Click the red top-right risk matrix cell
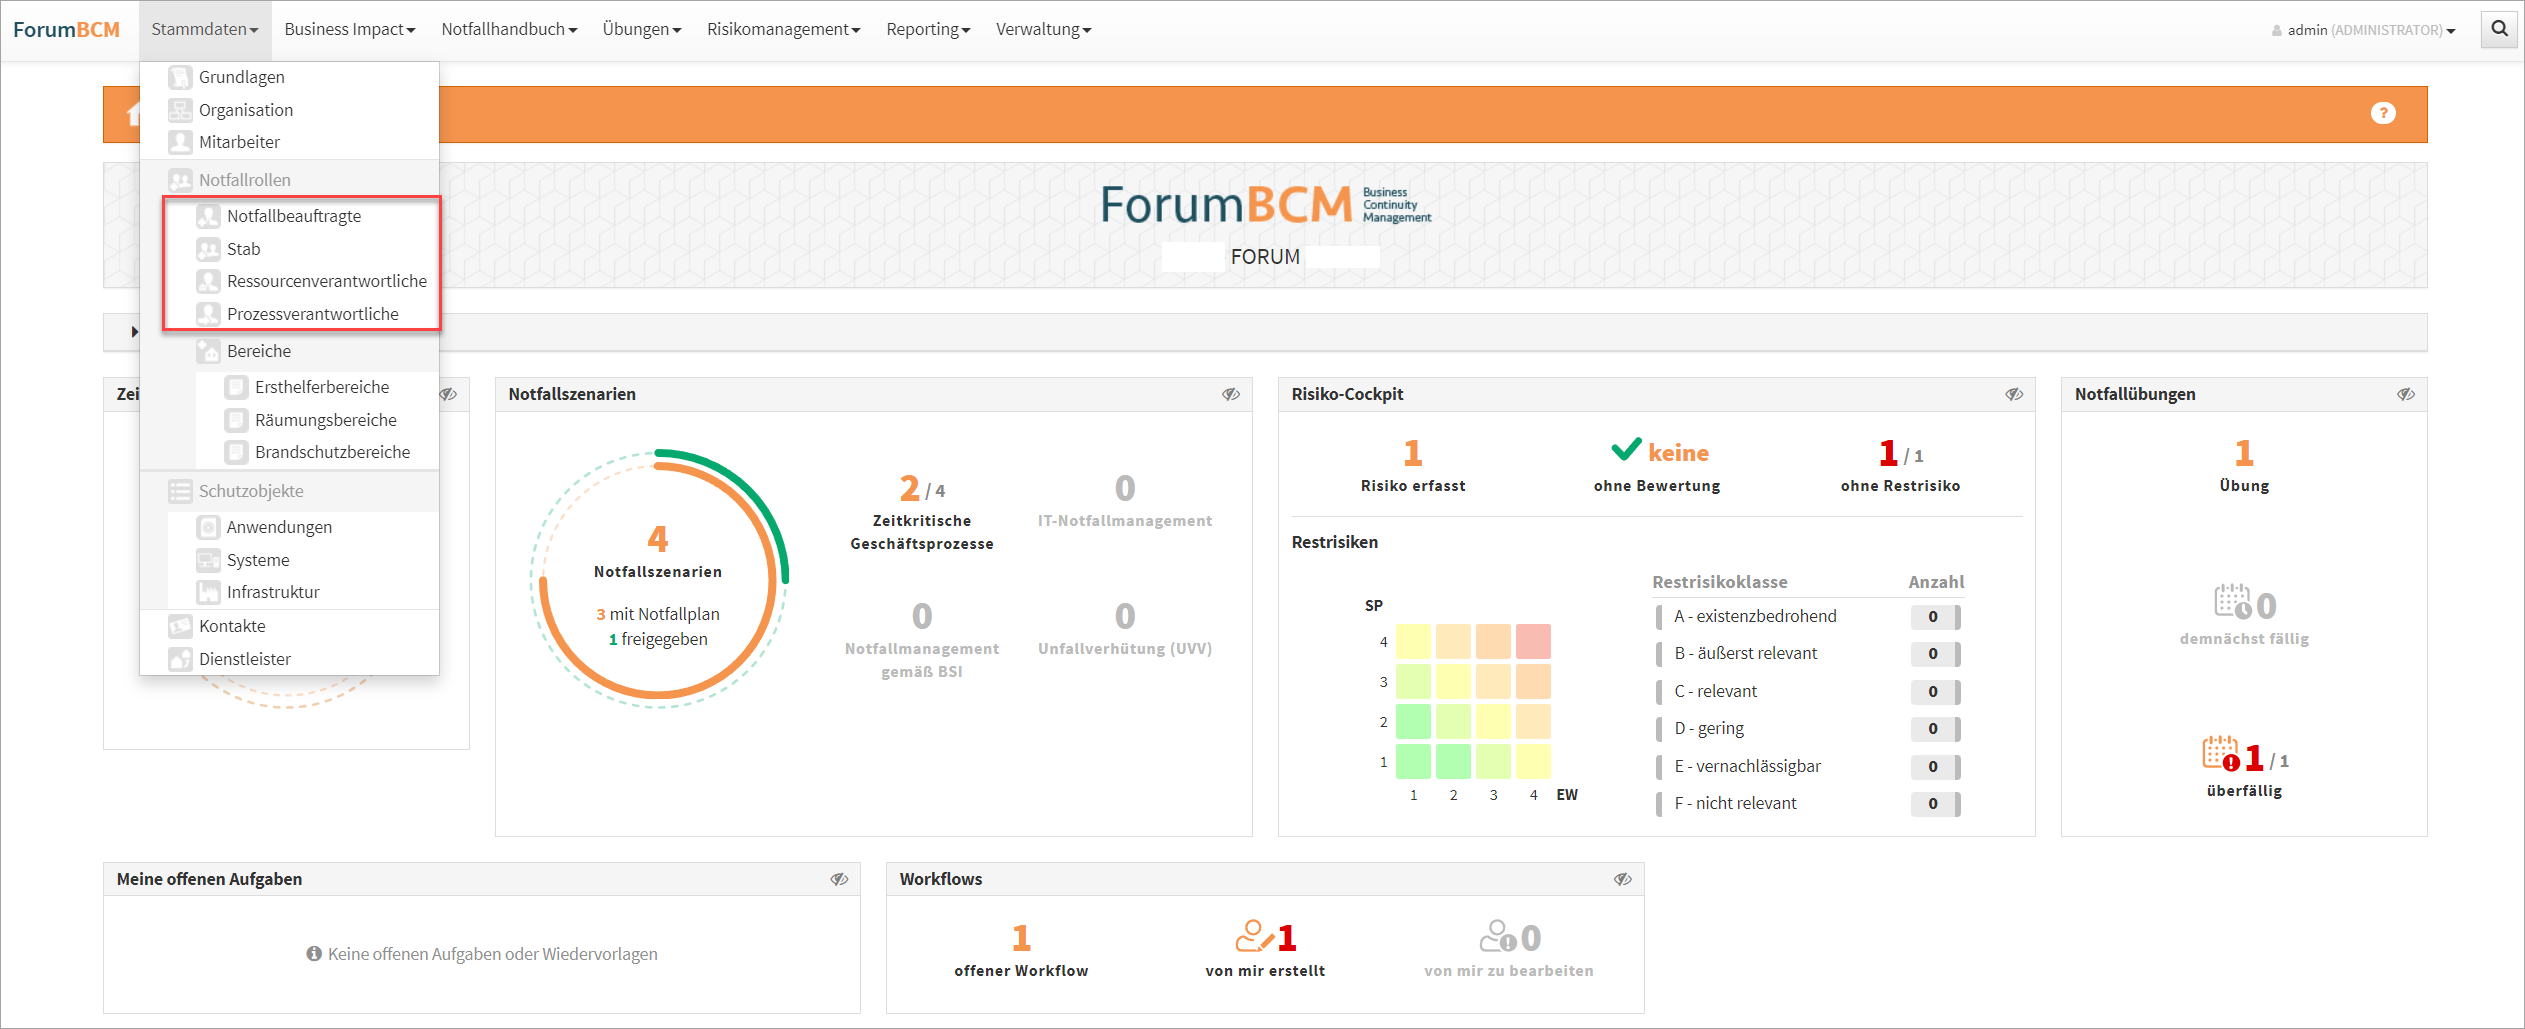This screenshot has width=2525, height=1029. coord(1532,641)
